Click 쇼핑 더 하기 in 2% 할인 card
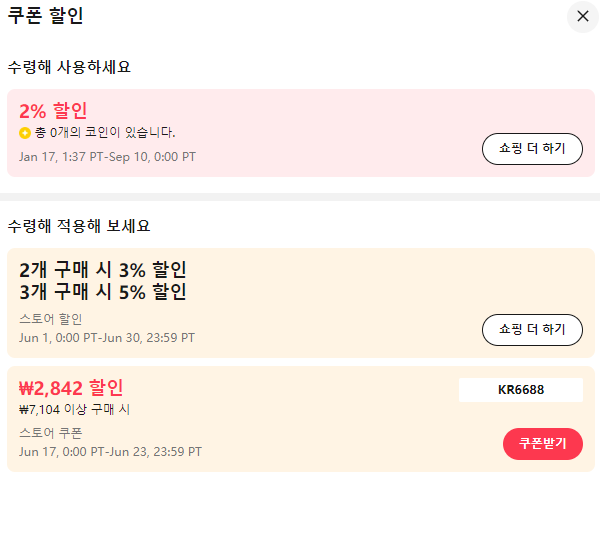 click(x=532, y=149)
